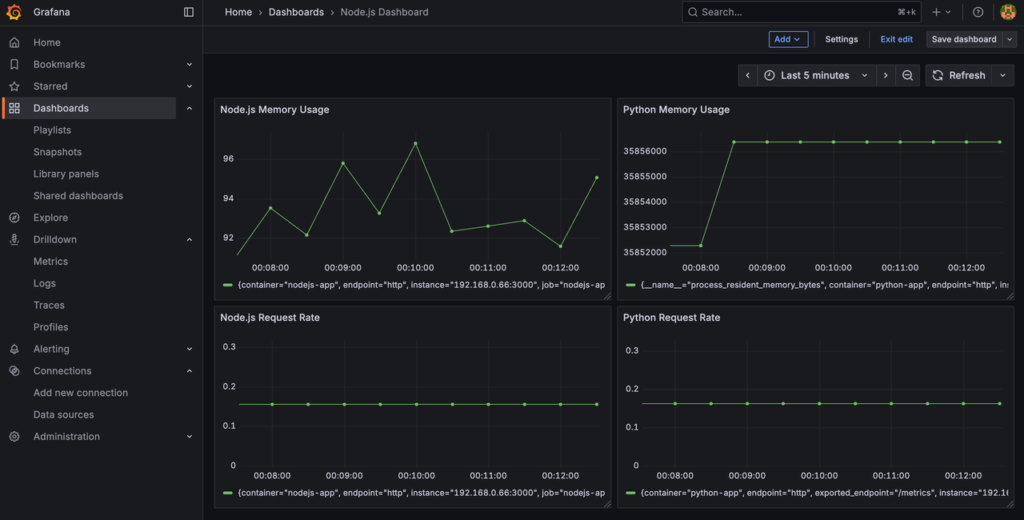Click the plus new item icon
This screenshot has width=1024, height=520.
tap(936, 12)
